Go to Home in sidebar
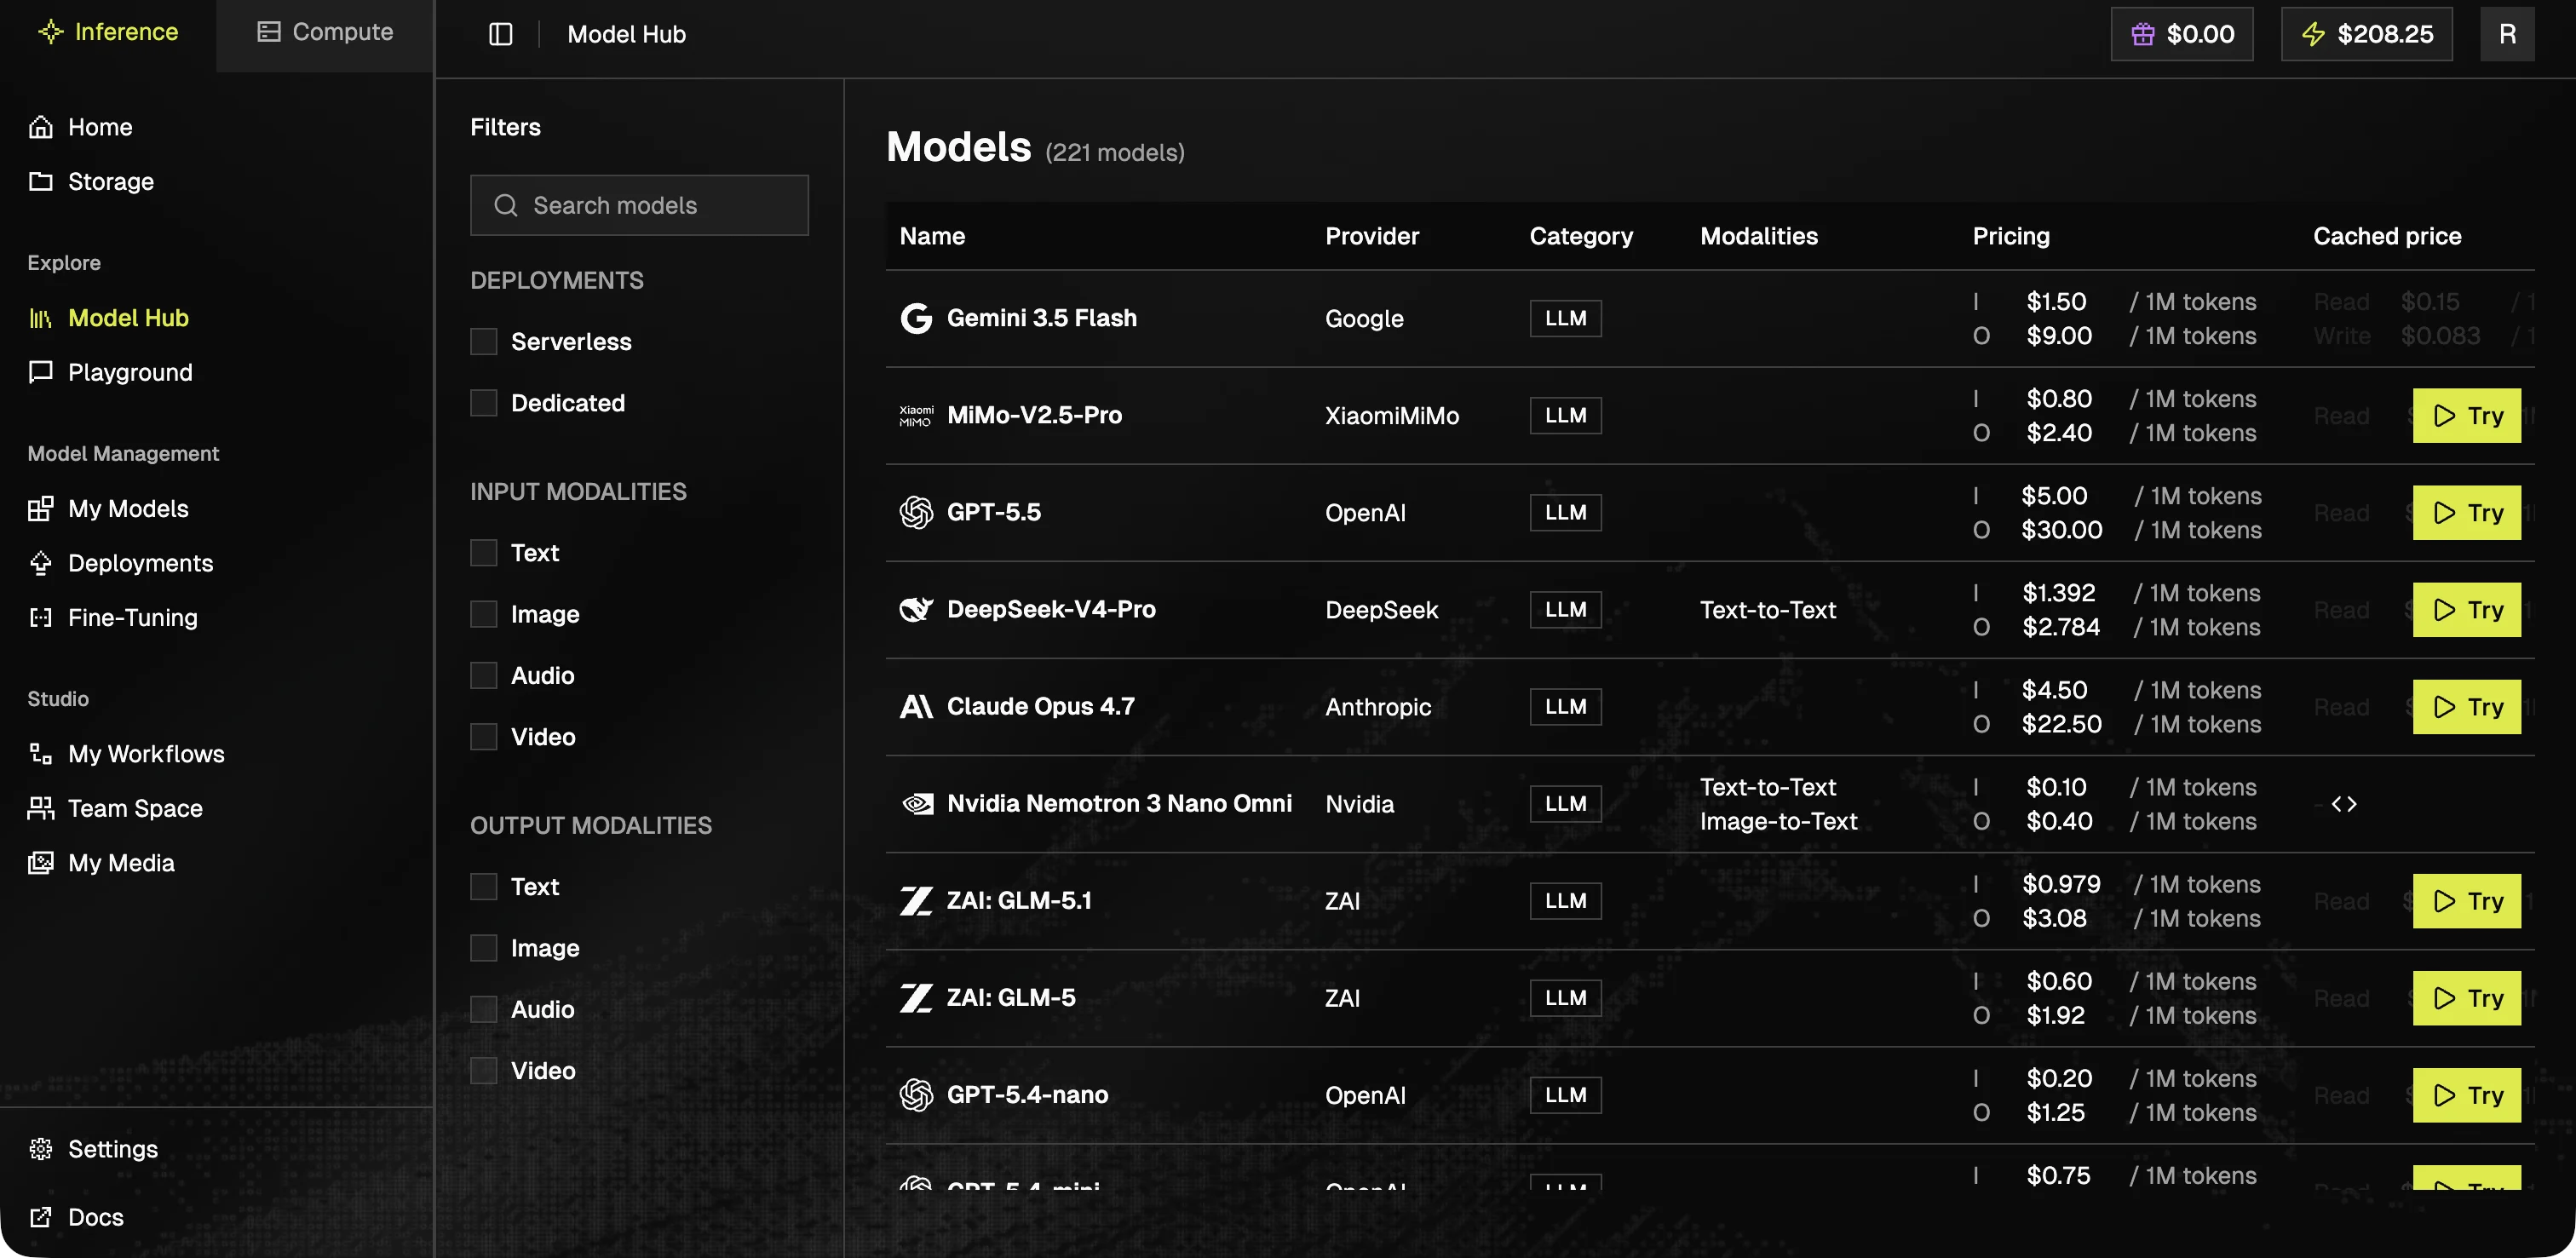Screen dimensions: 2576x1258 tap(80, 127)
